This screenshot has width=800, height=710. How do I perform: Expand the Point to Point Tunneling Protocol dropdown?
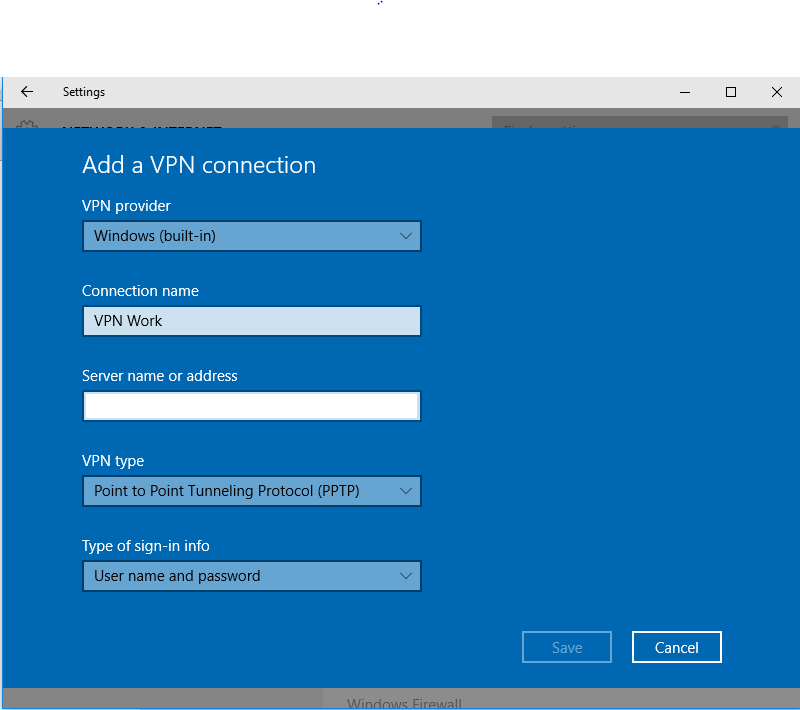[x=252, y=491]
